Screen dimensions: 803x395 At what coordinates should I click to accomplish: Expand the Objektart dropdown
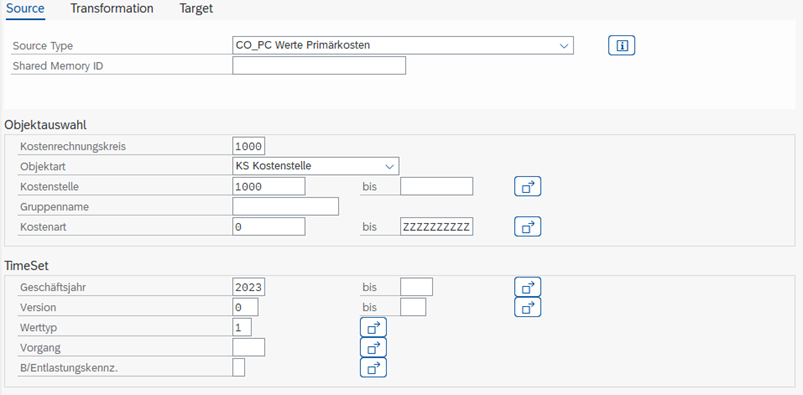point(390,167)
